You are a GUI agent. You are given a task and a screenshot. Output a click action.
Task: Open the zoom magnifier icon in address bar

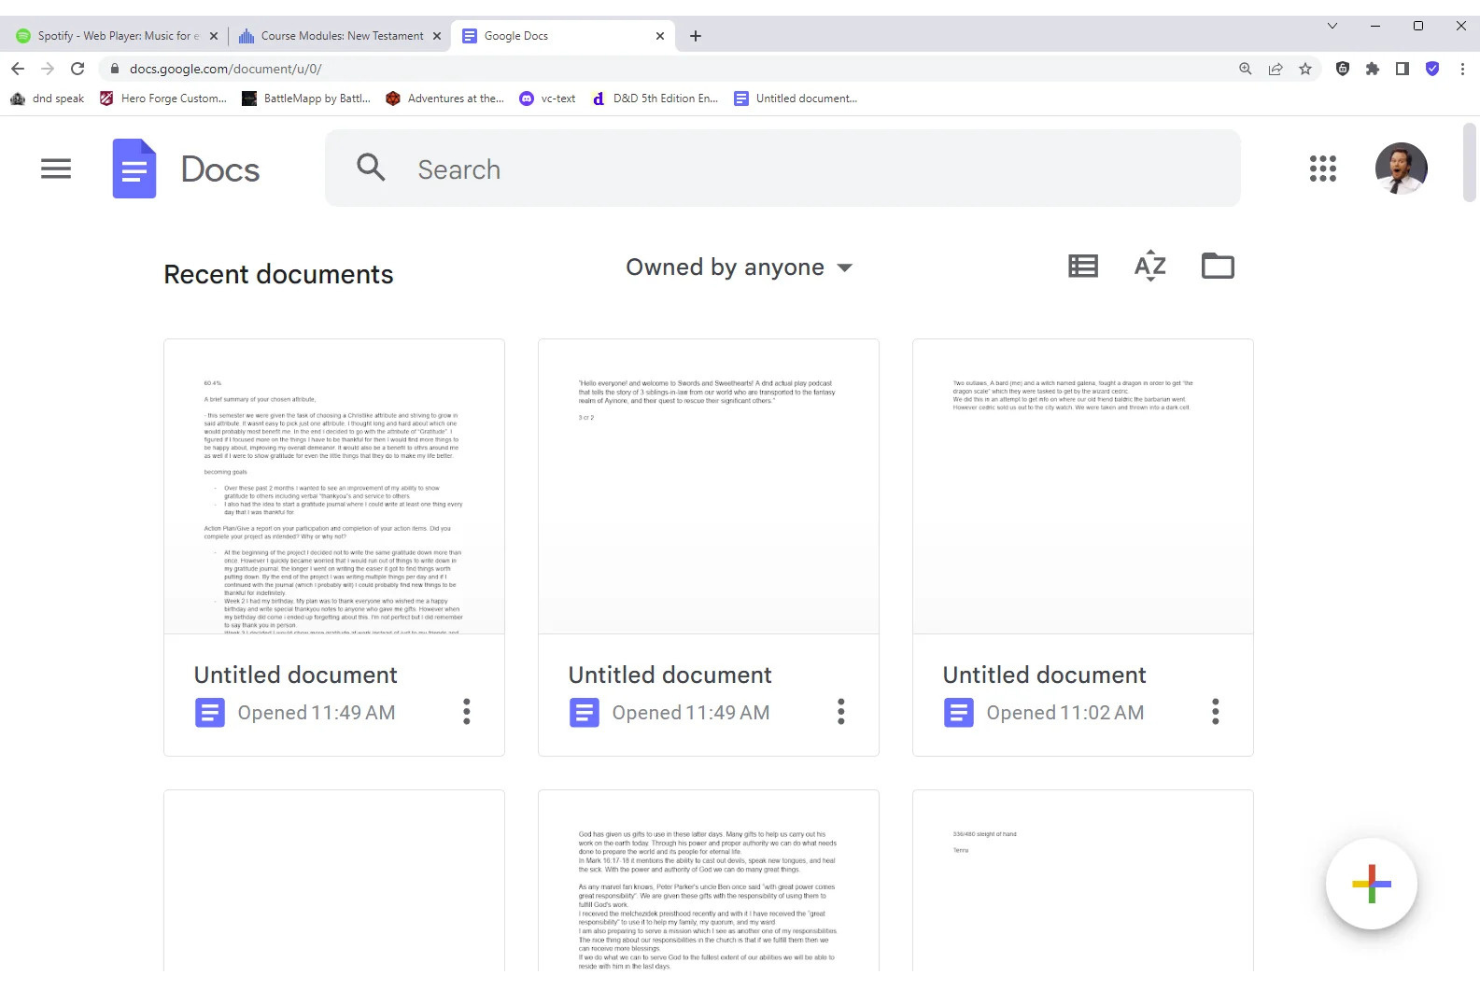1245,69
